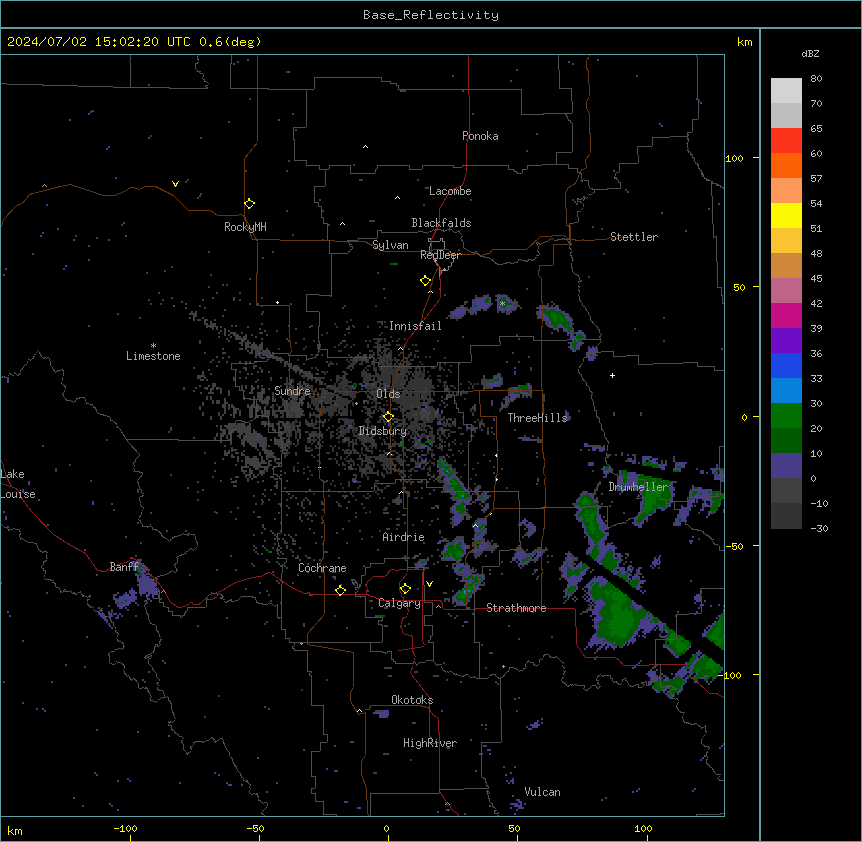Click the yellow diamond marker near Cochrane

(340, 590)
